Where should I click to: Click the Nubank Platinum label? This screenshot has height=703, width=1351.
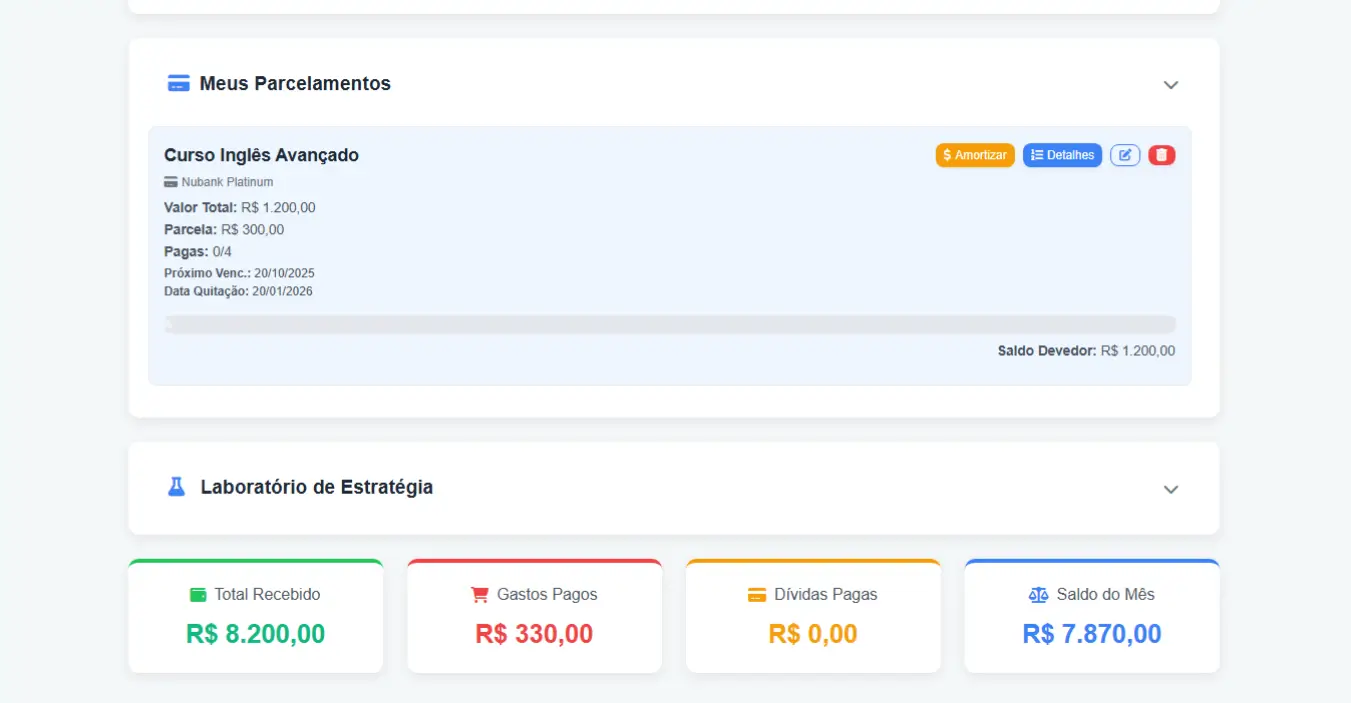[x=225, y=182]
